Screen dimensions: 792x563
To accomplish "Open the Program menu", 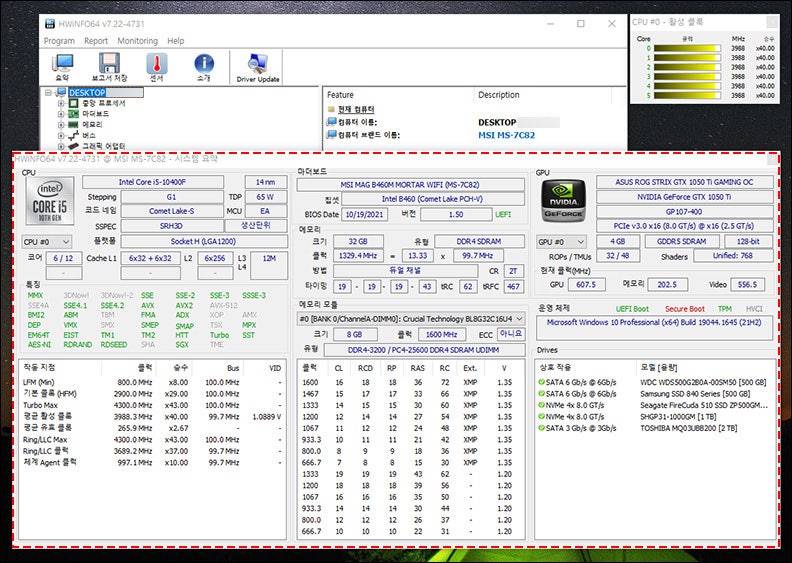I will (59, 41).
